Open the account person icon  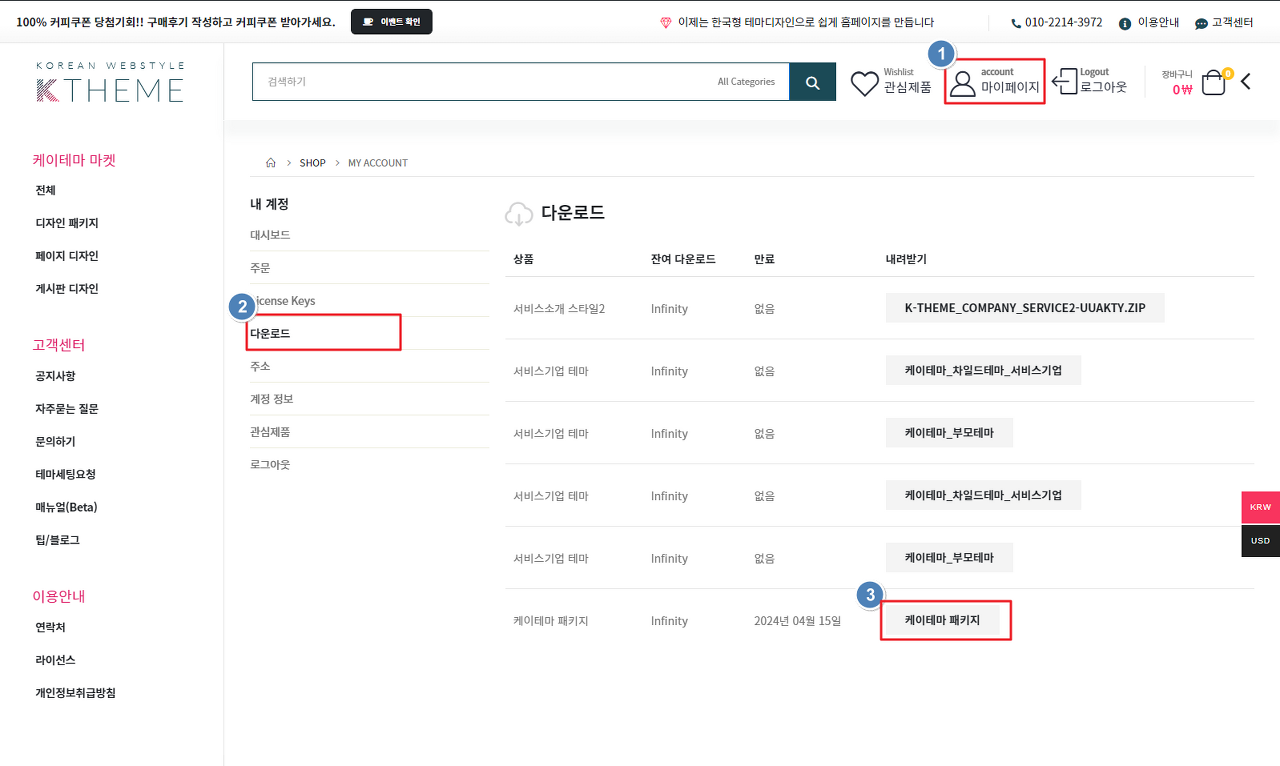click(963, 84)
